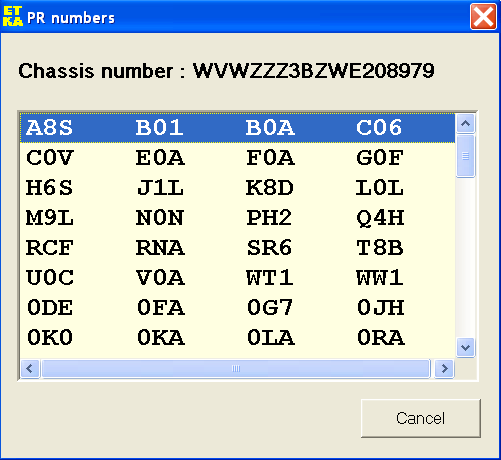Click the vertical scrollbar thumb
Image resolution: width=501 pixels, height=460 pixels.
[x=465, y=156]
